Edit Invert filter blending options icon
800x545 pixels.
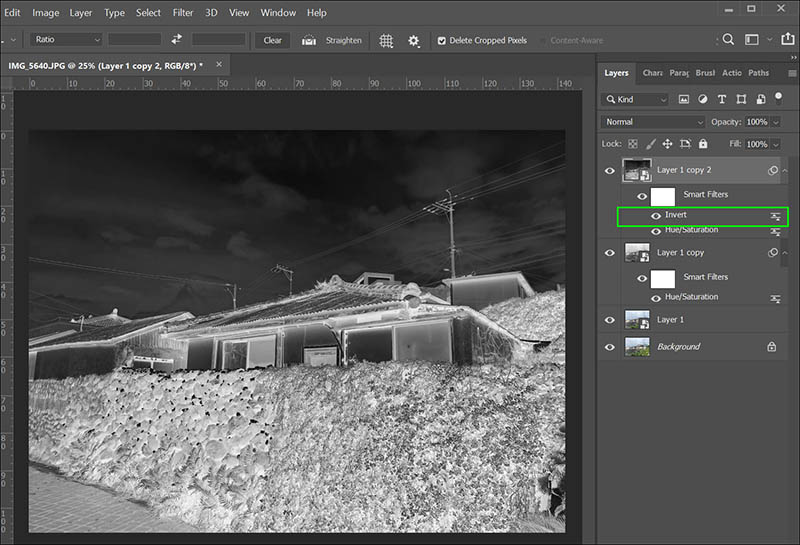(776, 216)
